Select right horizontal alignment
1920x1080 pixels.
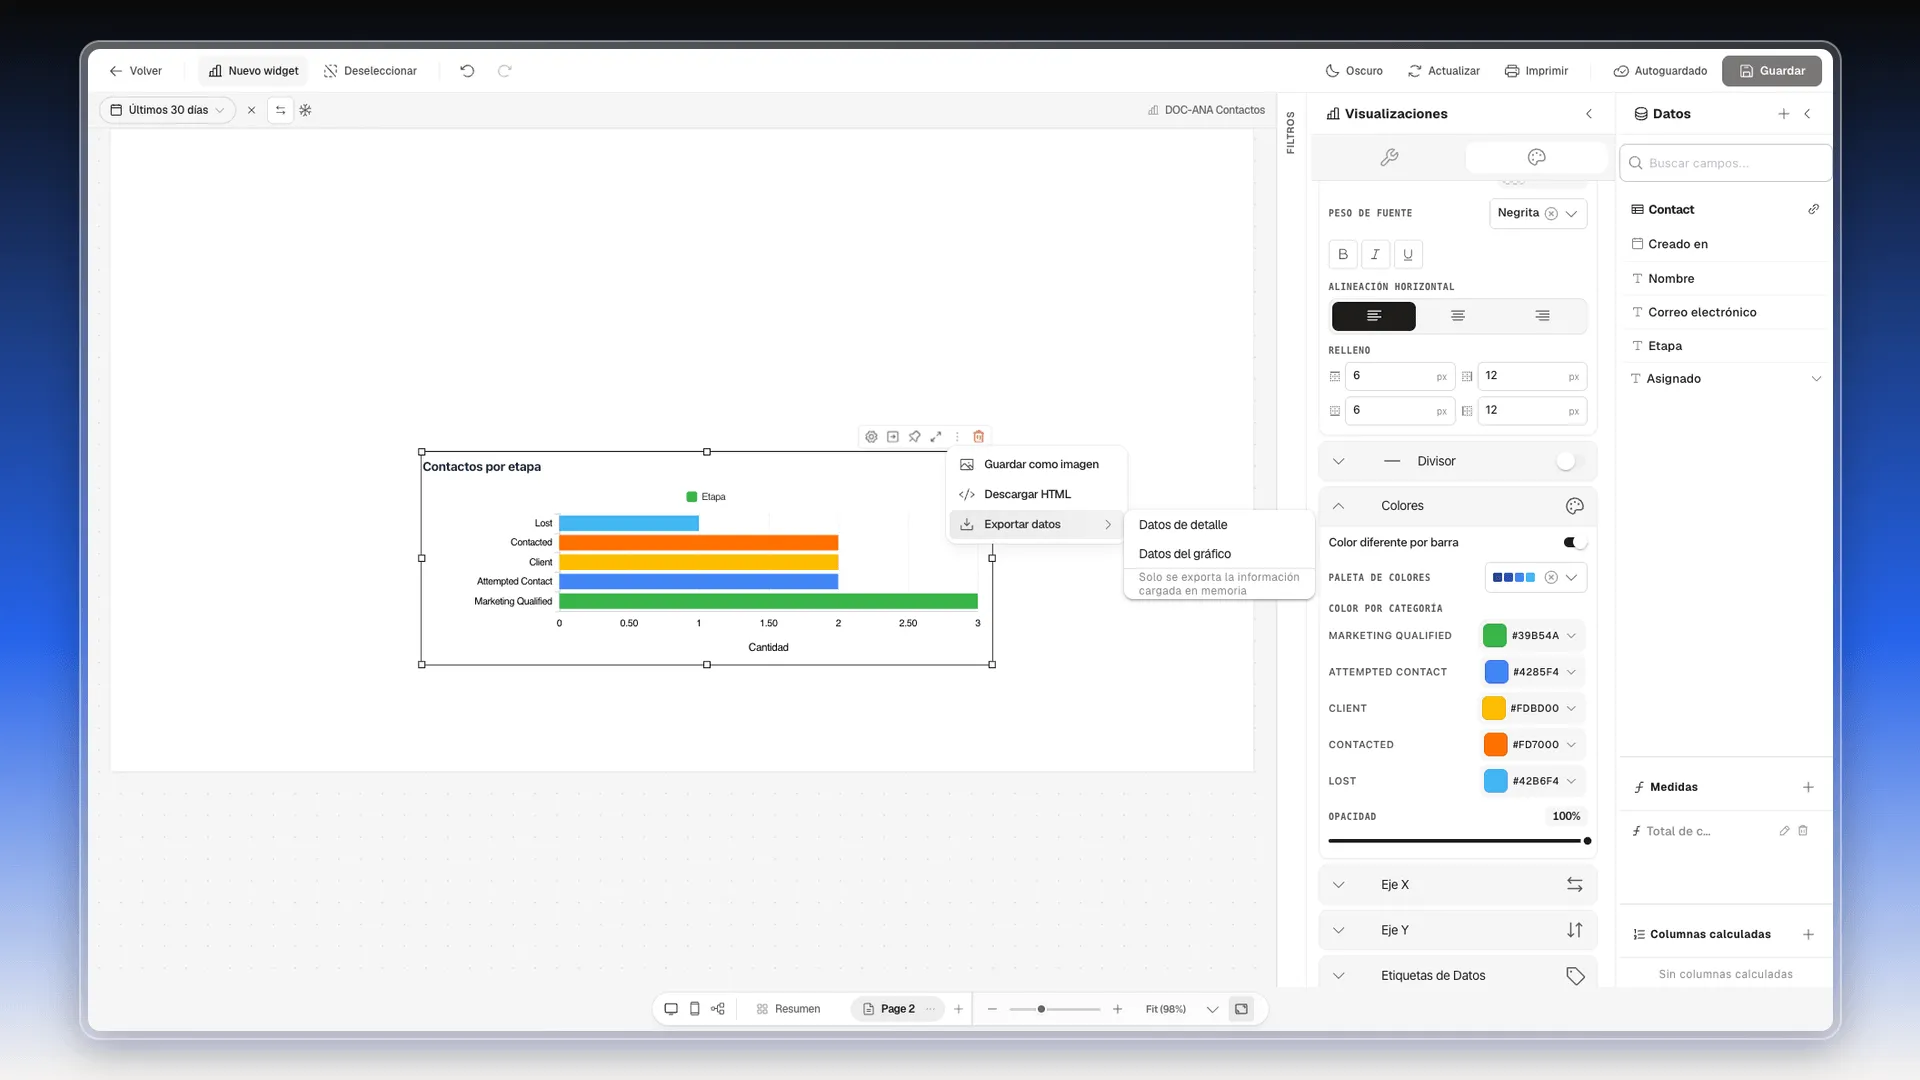point(1542,316)
